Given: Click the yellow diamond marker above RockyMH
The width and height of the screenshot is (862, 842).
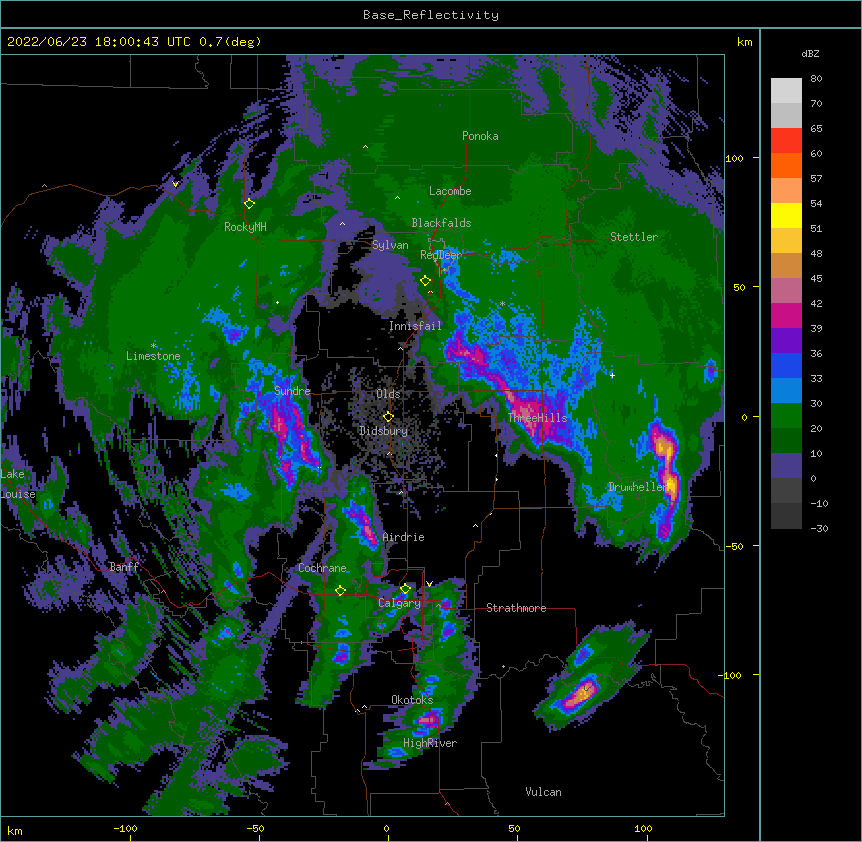Looking at the screenshot, I should point(249,204).
